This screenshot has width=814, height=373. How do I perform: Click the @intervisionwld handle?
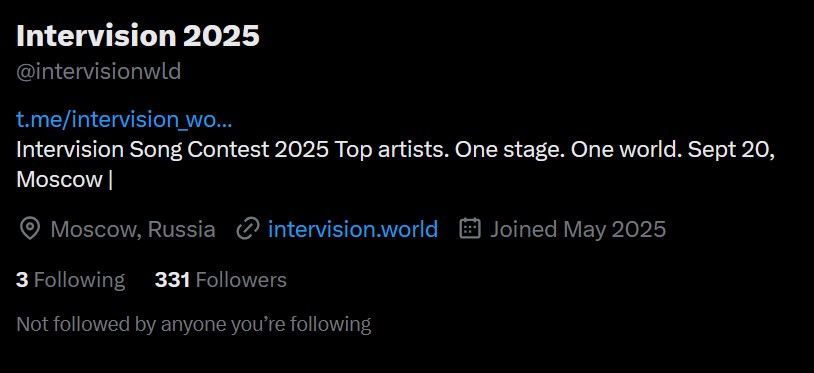(99, 72)
